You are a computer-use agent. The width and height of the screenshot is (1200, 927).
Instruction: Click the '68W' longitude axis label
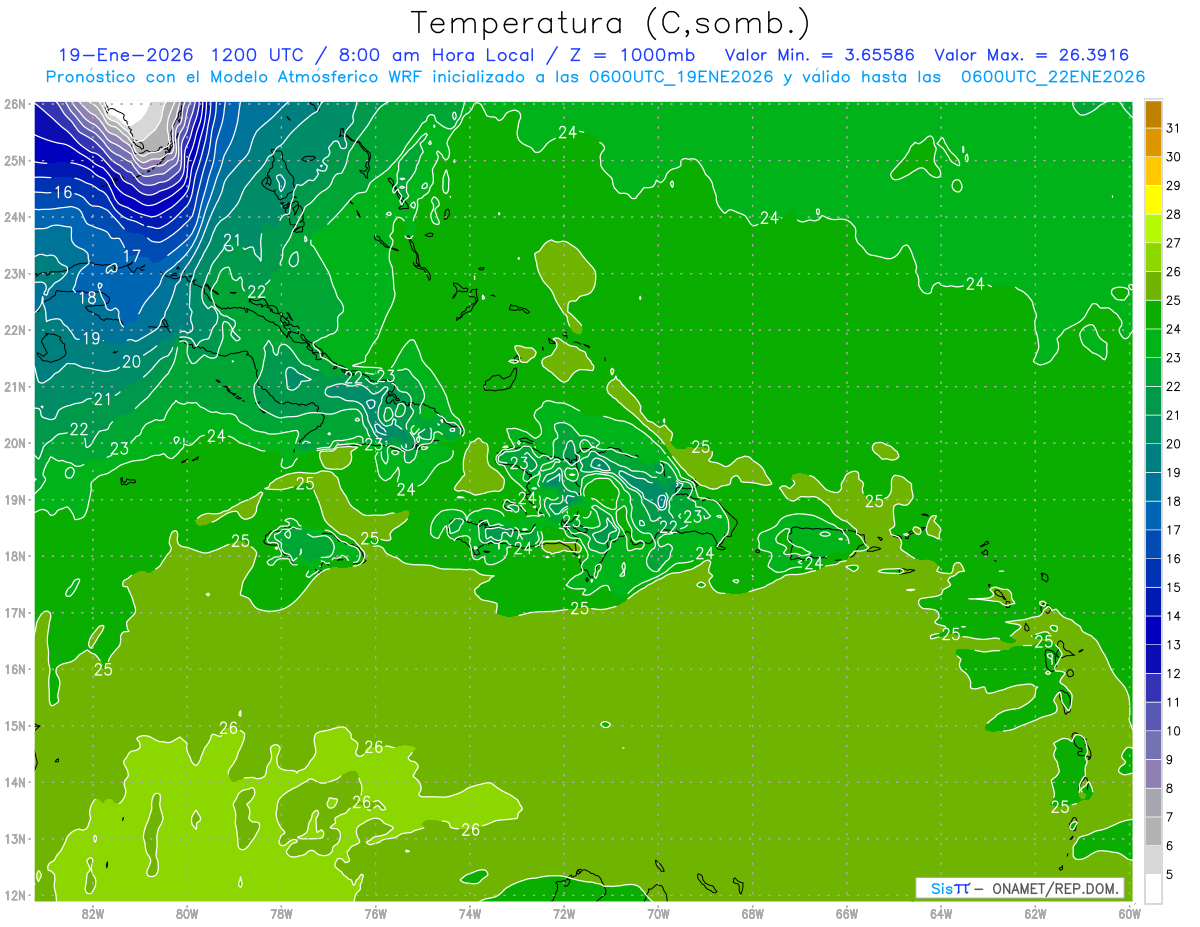(x=753, y=913)
